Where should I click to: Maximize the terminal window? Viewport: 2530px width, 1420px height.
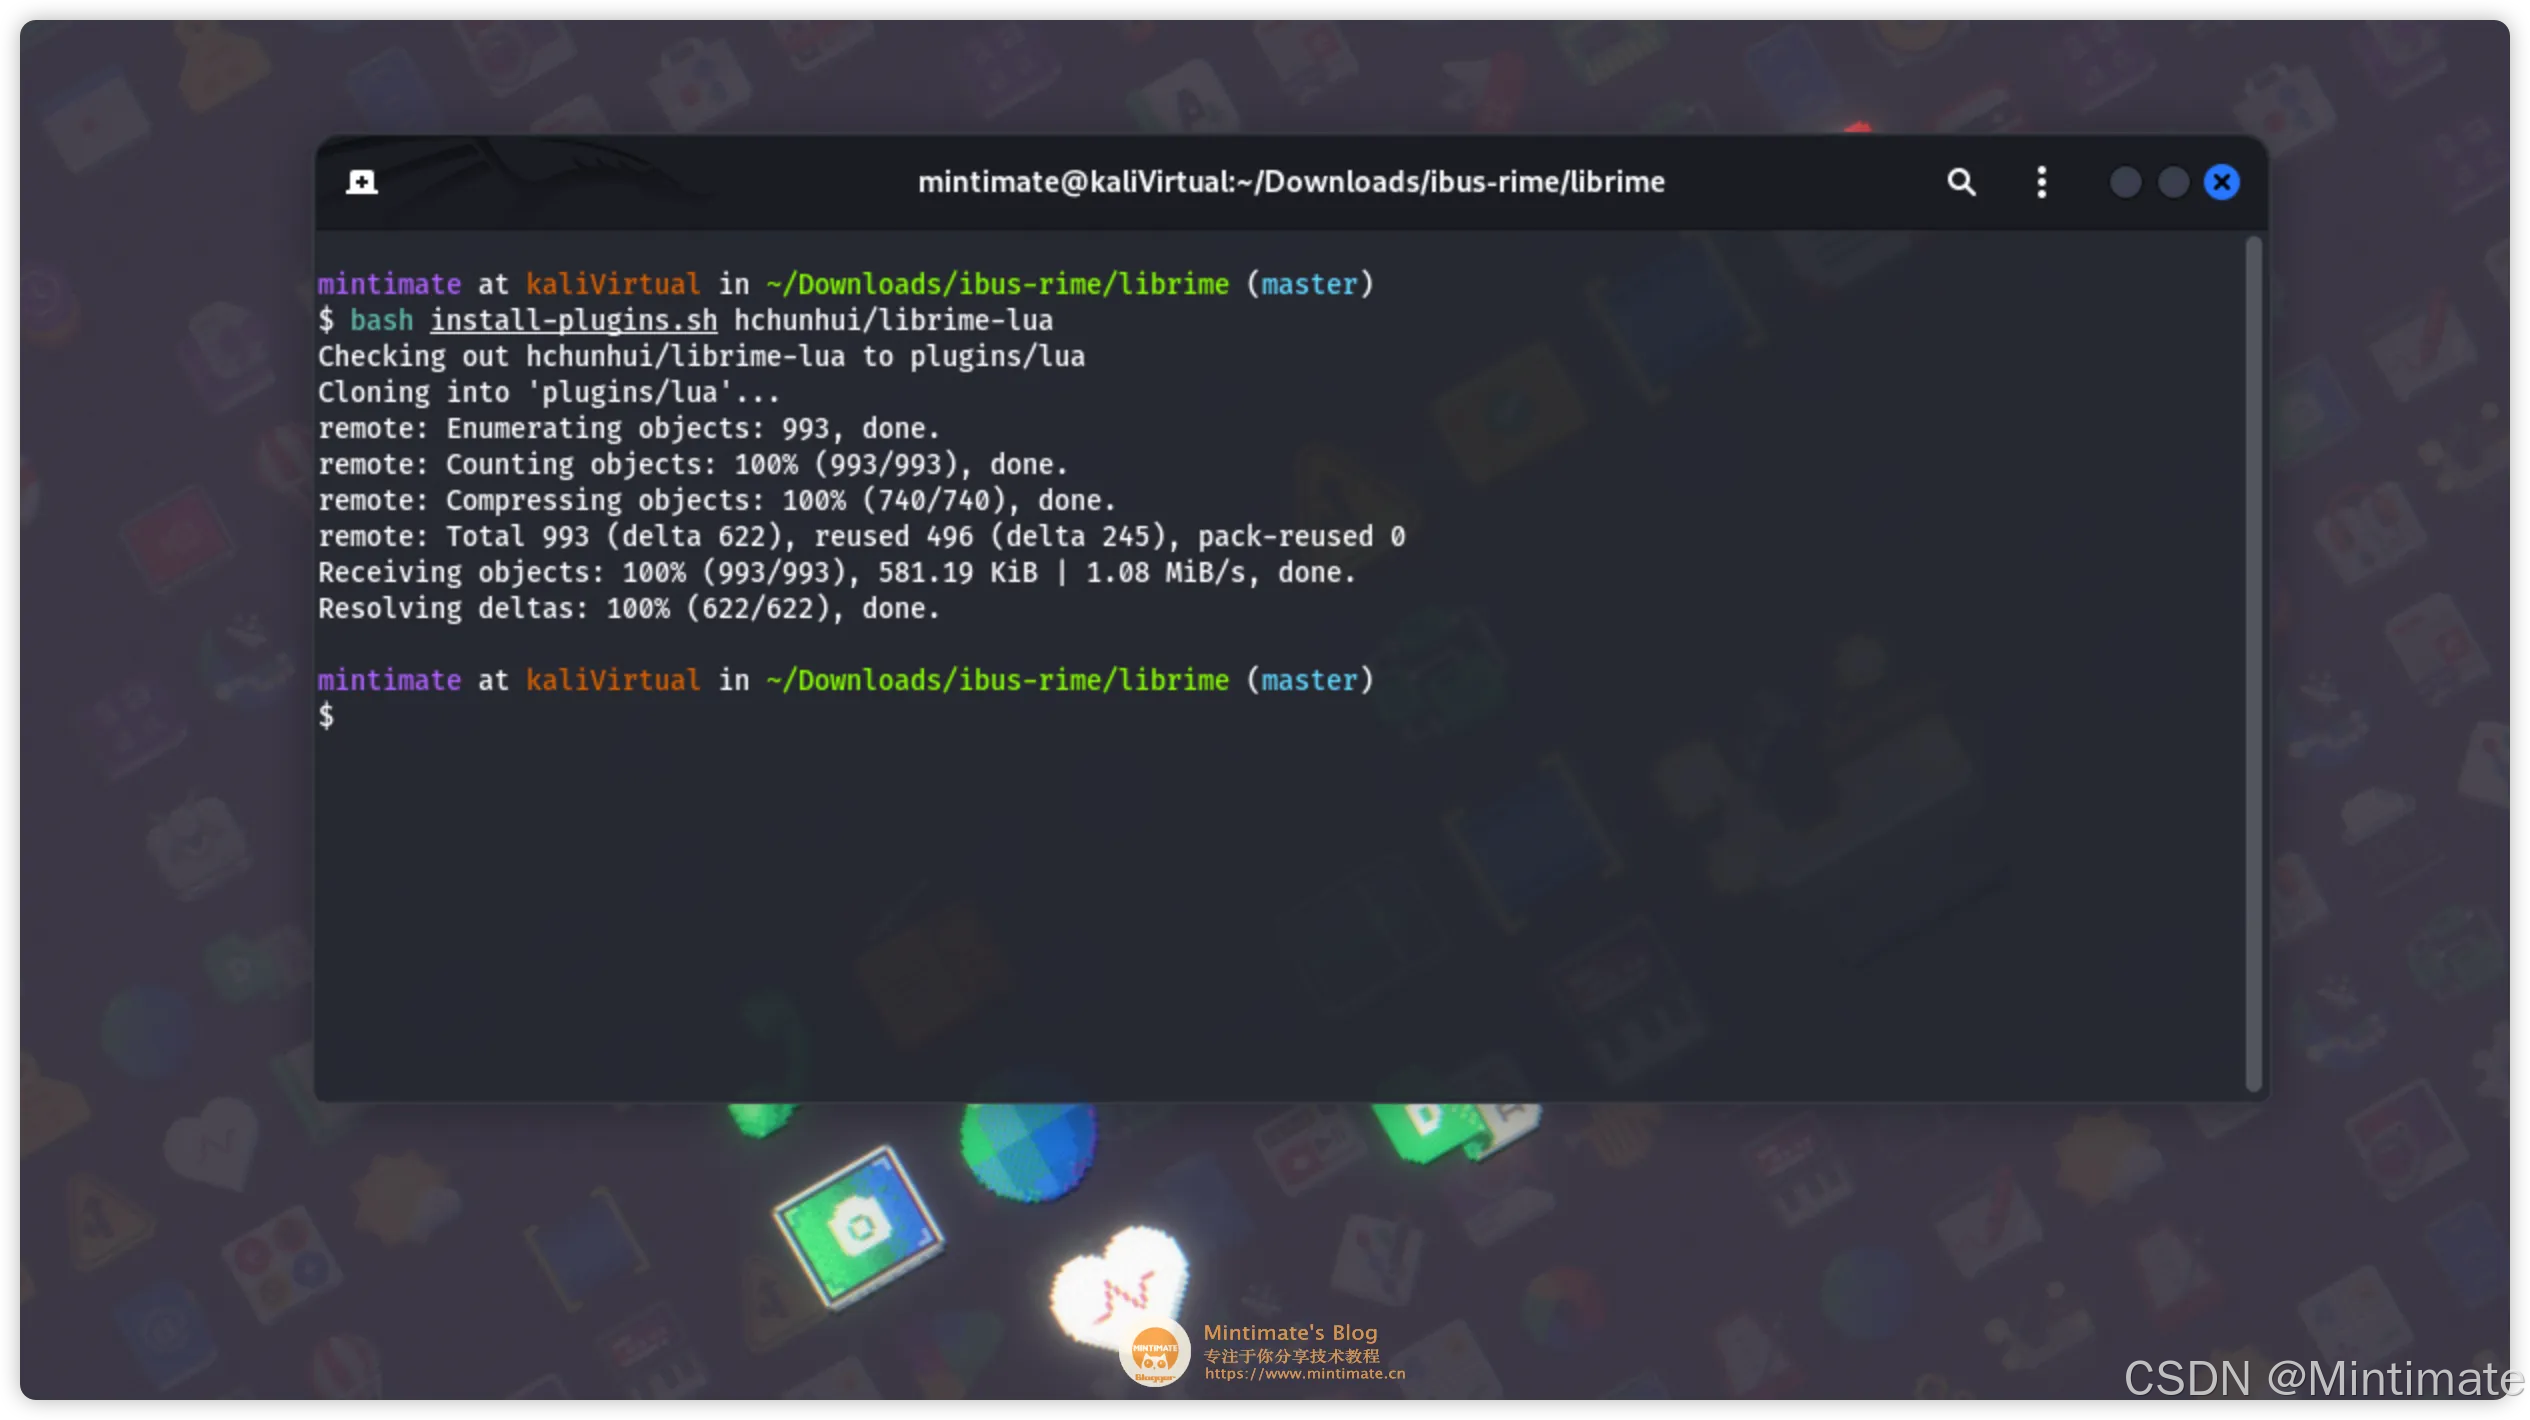(2173, 182)
